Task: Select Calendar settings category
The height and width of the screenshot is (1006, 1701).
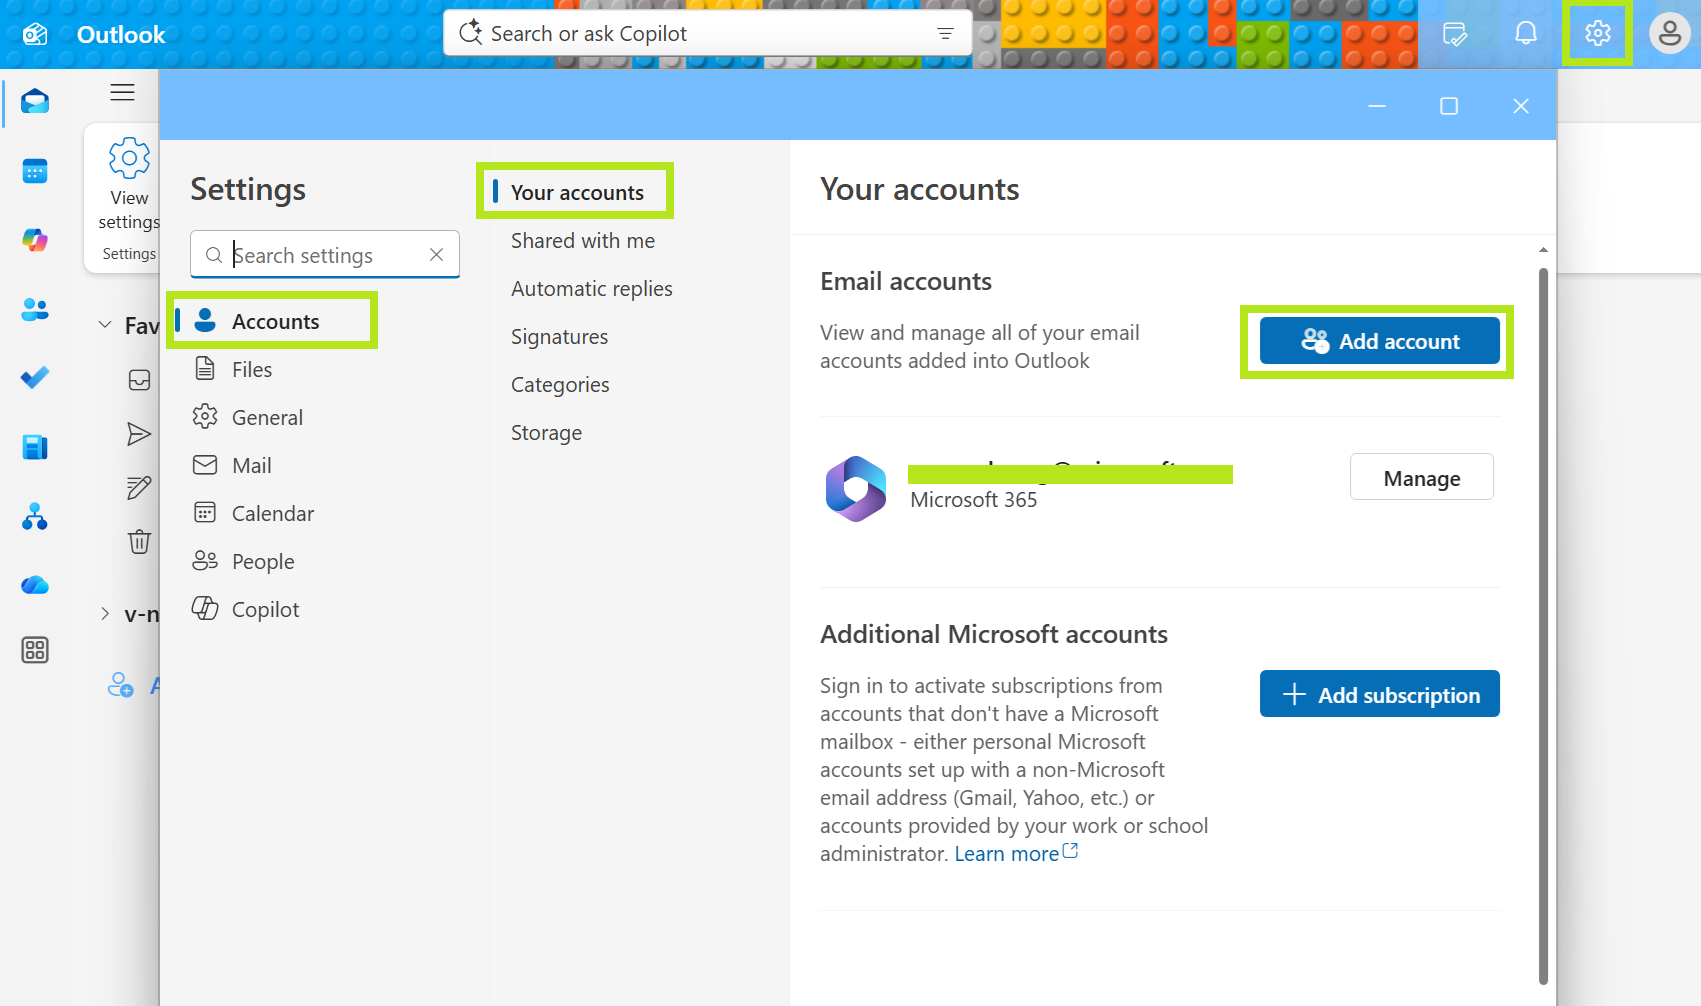Action: tap(273, 513)
